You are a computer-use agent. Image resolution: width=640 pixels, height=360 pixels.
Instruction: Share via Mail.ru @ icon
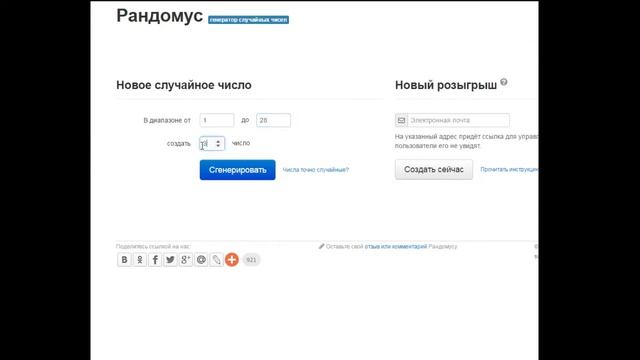(x=201, y=260)
